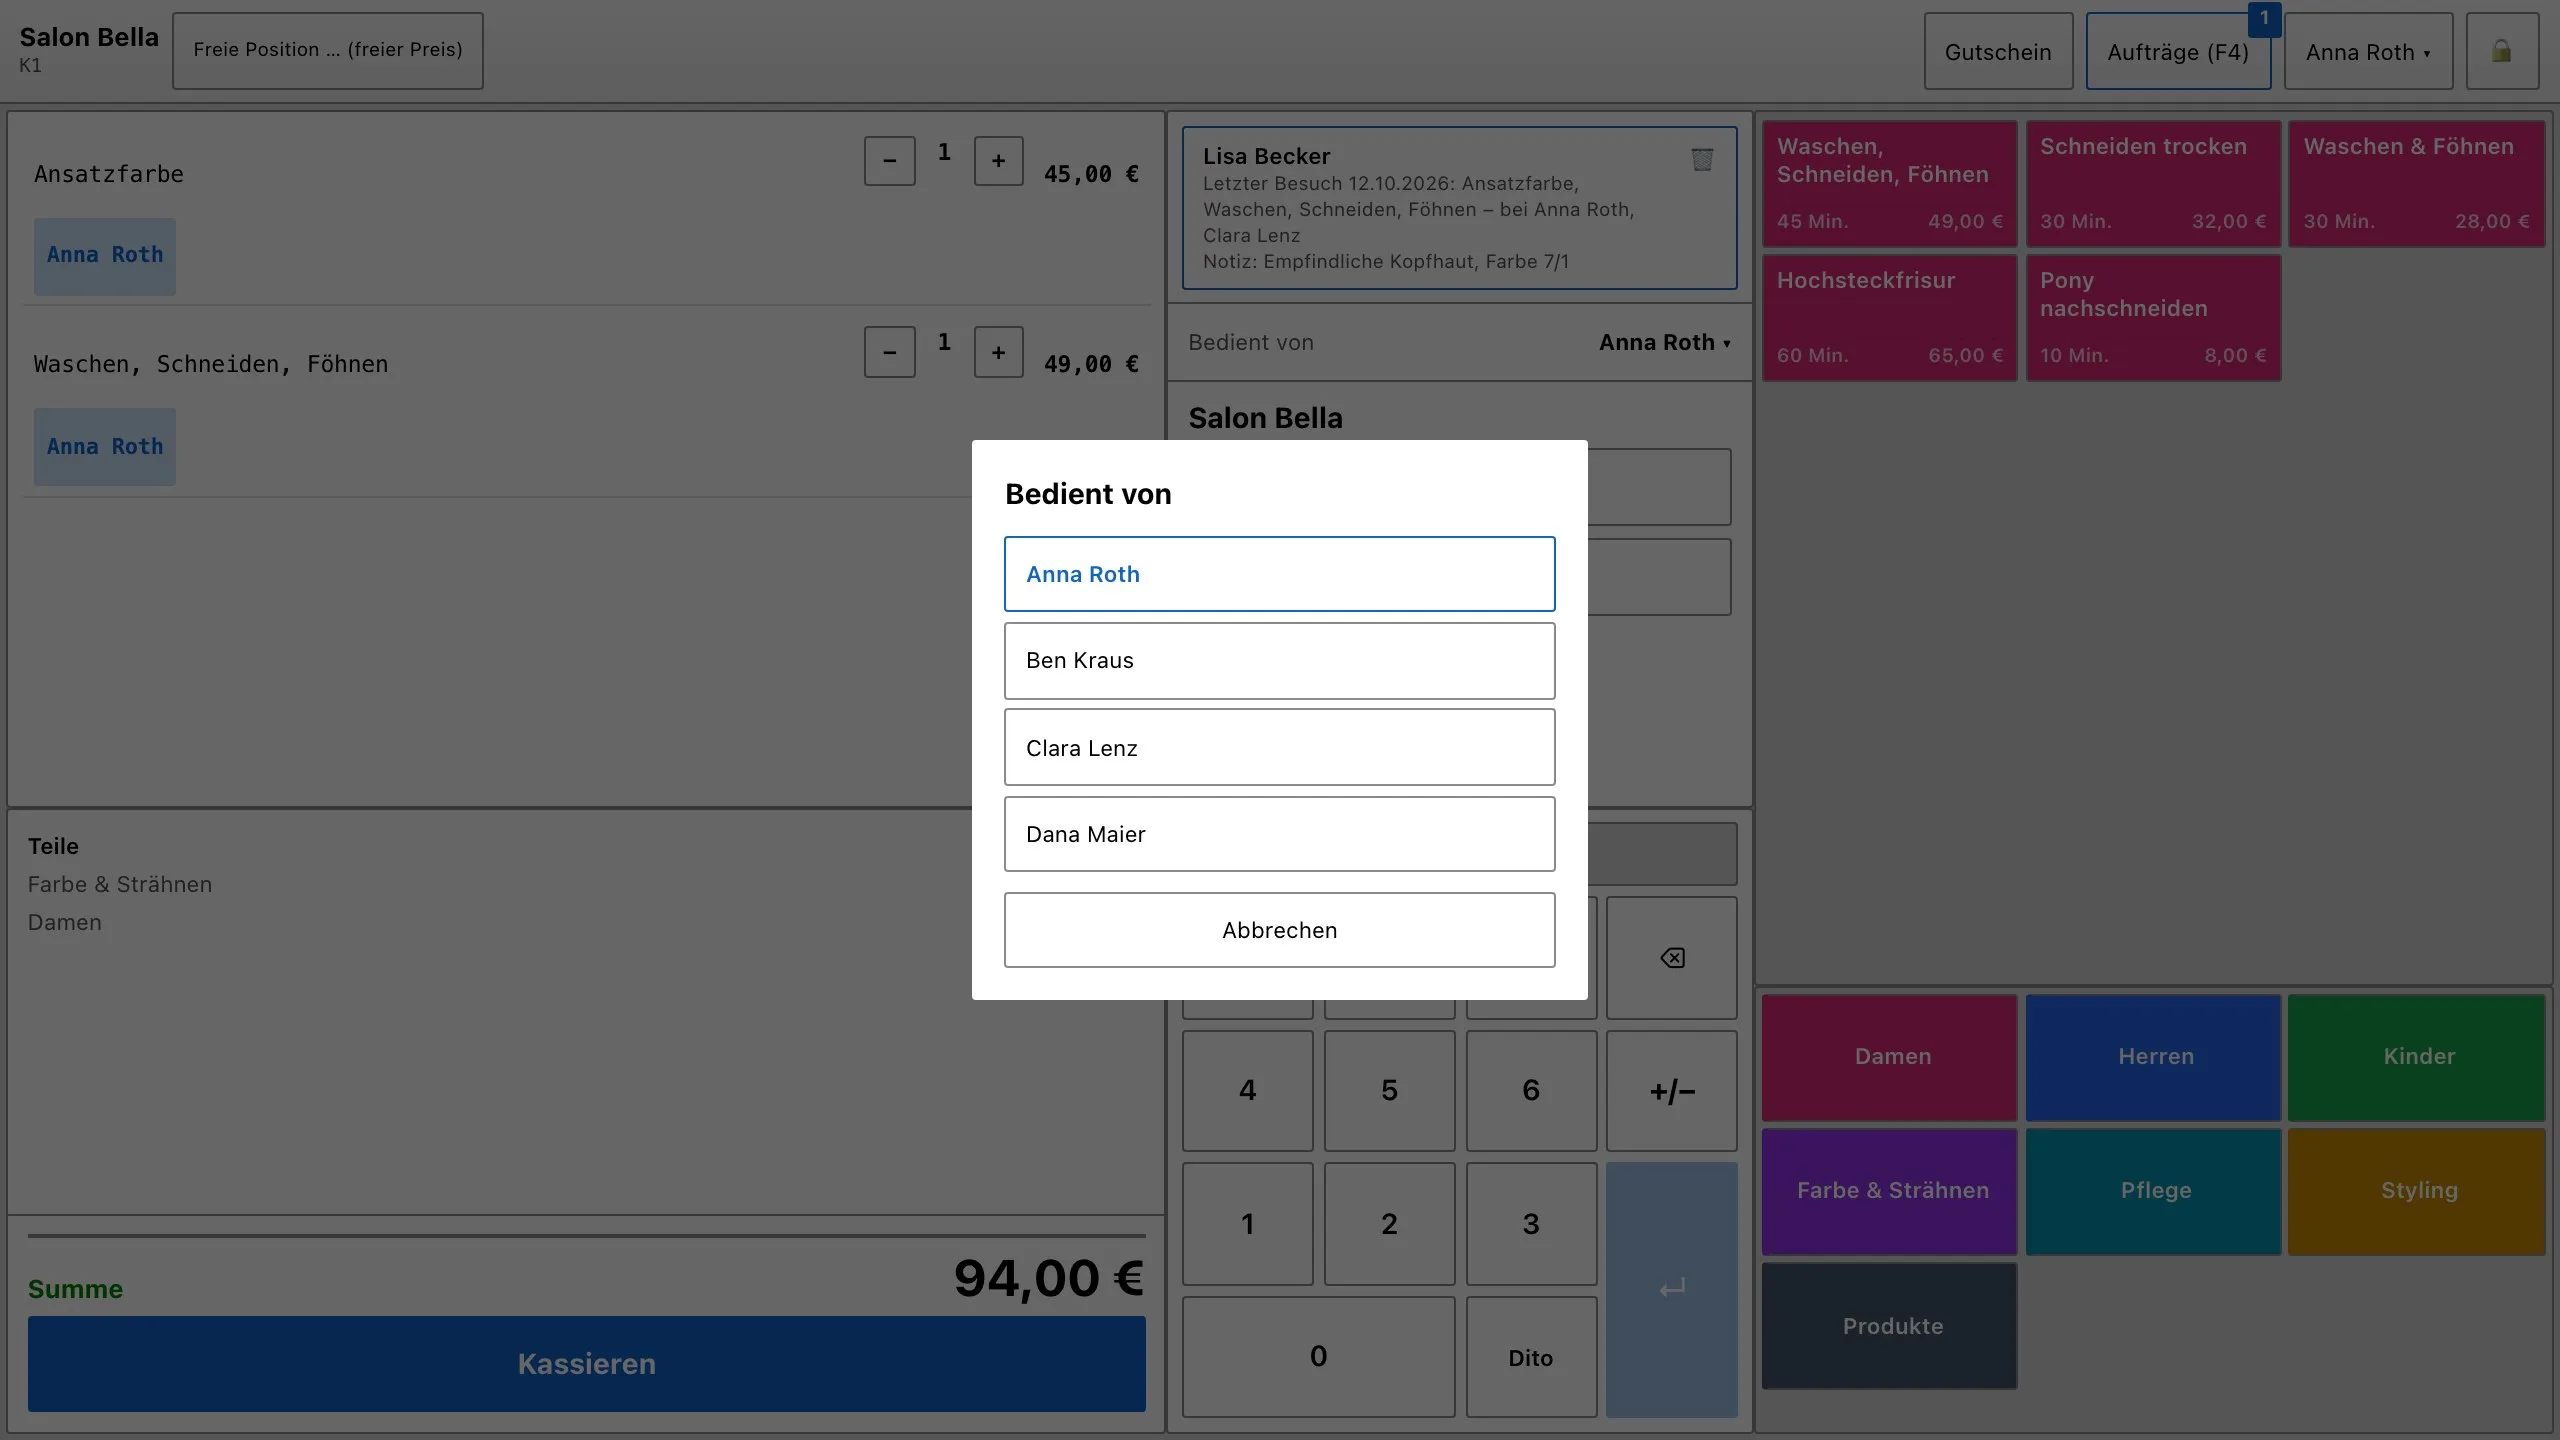The width and height of the screenshot is (2560, 1440).
Task: Increase Ansatzfarbe quantity with plus
Action: click(x=998, y=161)
